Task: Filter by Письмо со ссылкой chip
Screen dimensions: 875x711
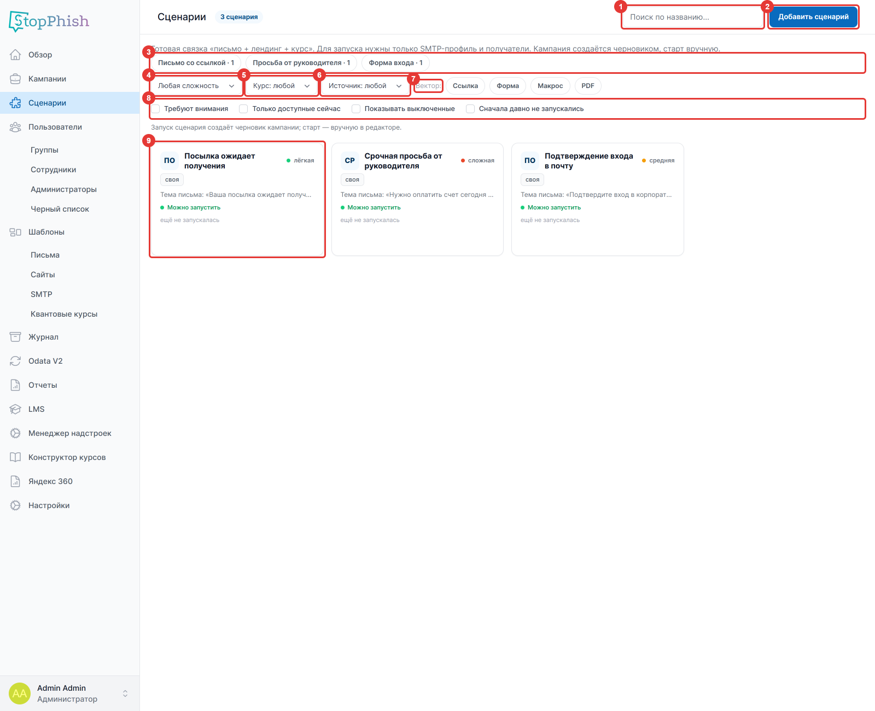Action: 196,63
